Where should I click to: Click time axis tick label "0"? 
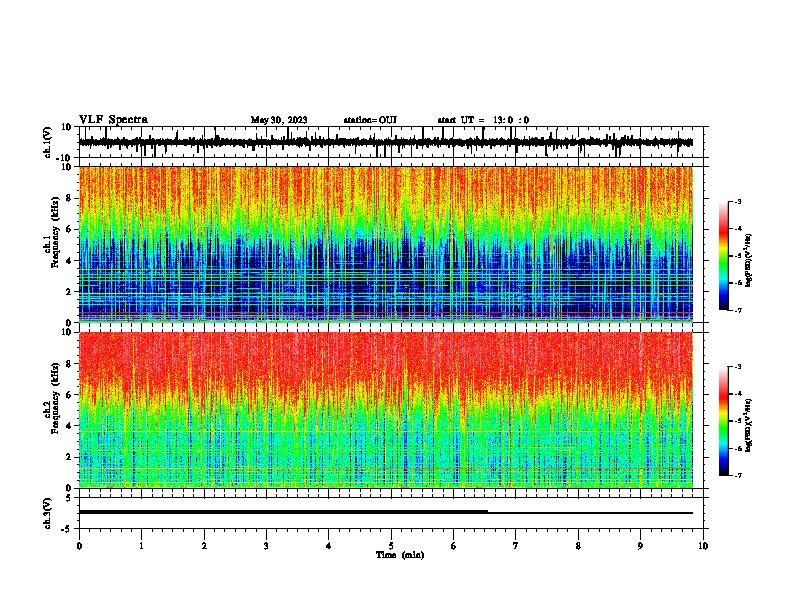tap(79, 546)
